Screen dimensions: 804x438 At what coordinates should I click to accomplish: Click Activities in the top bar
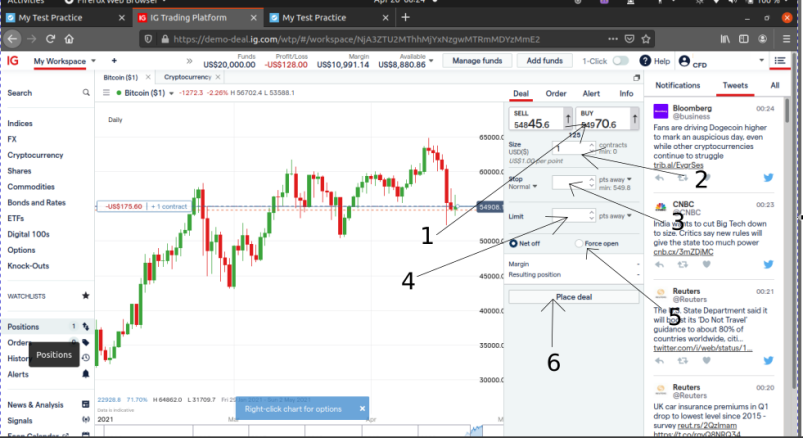(26, 2)
